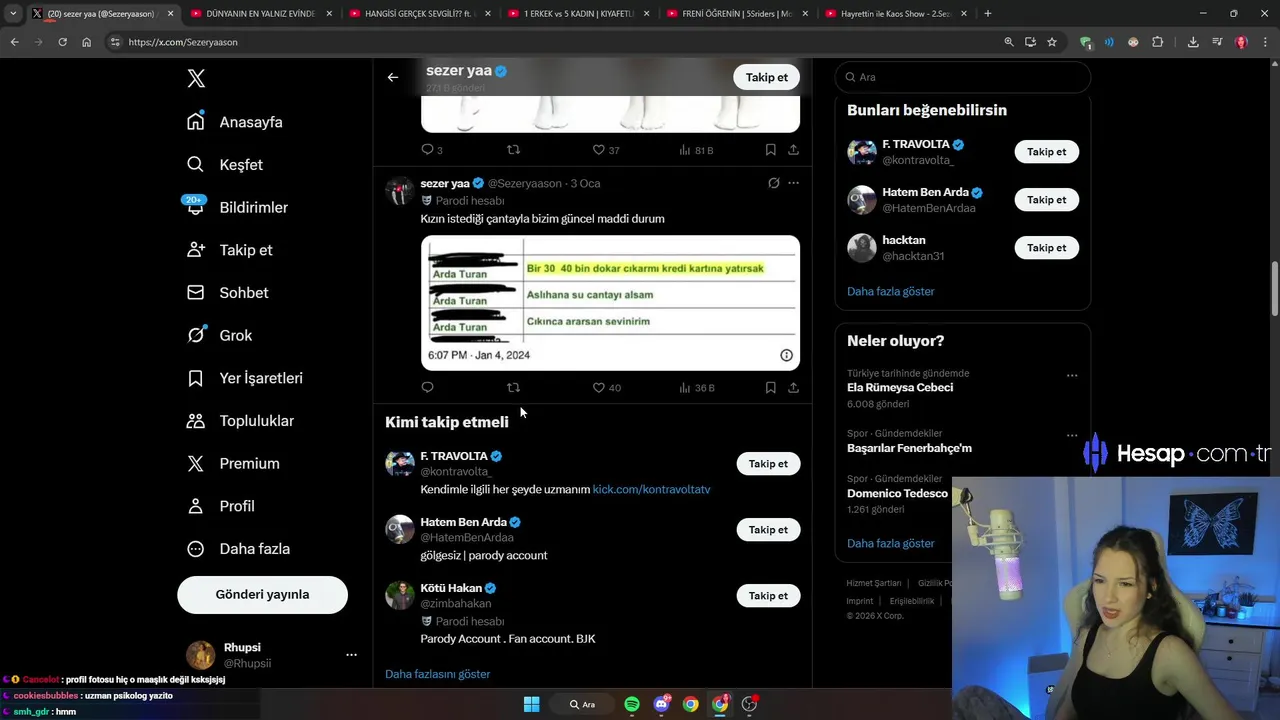Open Bildirimler notifications

click(x=237, y=207)
